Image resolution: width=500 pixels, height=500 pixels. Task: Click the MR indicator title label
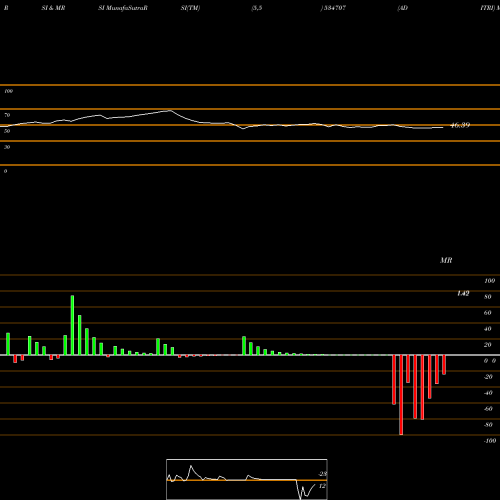tap(446, 260)
